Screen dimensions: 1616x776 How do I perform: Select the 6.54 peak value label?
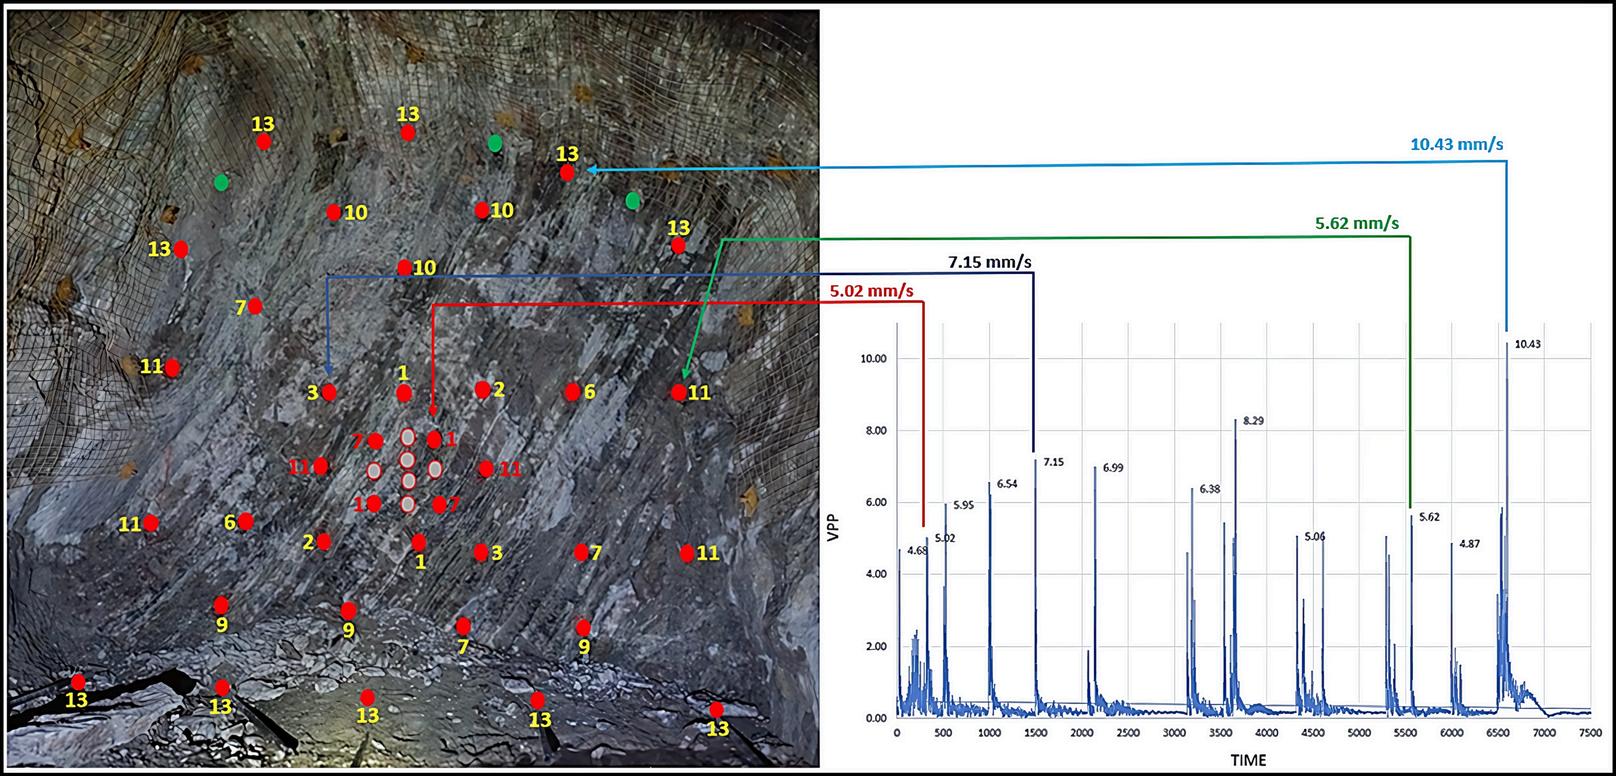tap(1008, 484)
